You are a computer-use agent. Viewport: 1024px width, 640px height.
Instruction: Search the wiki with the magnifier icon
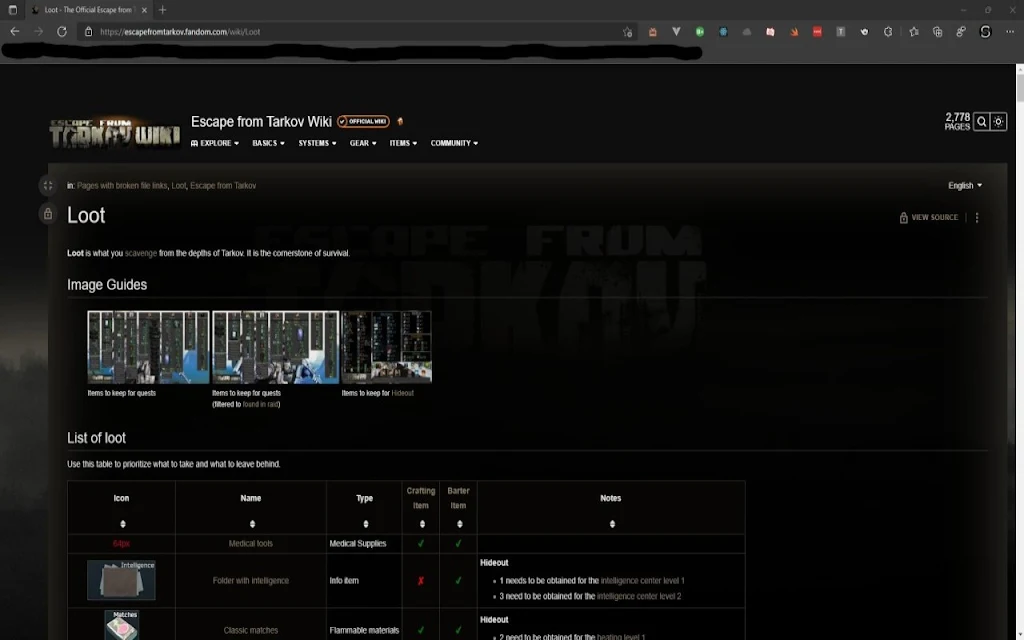click(982, 121)
